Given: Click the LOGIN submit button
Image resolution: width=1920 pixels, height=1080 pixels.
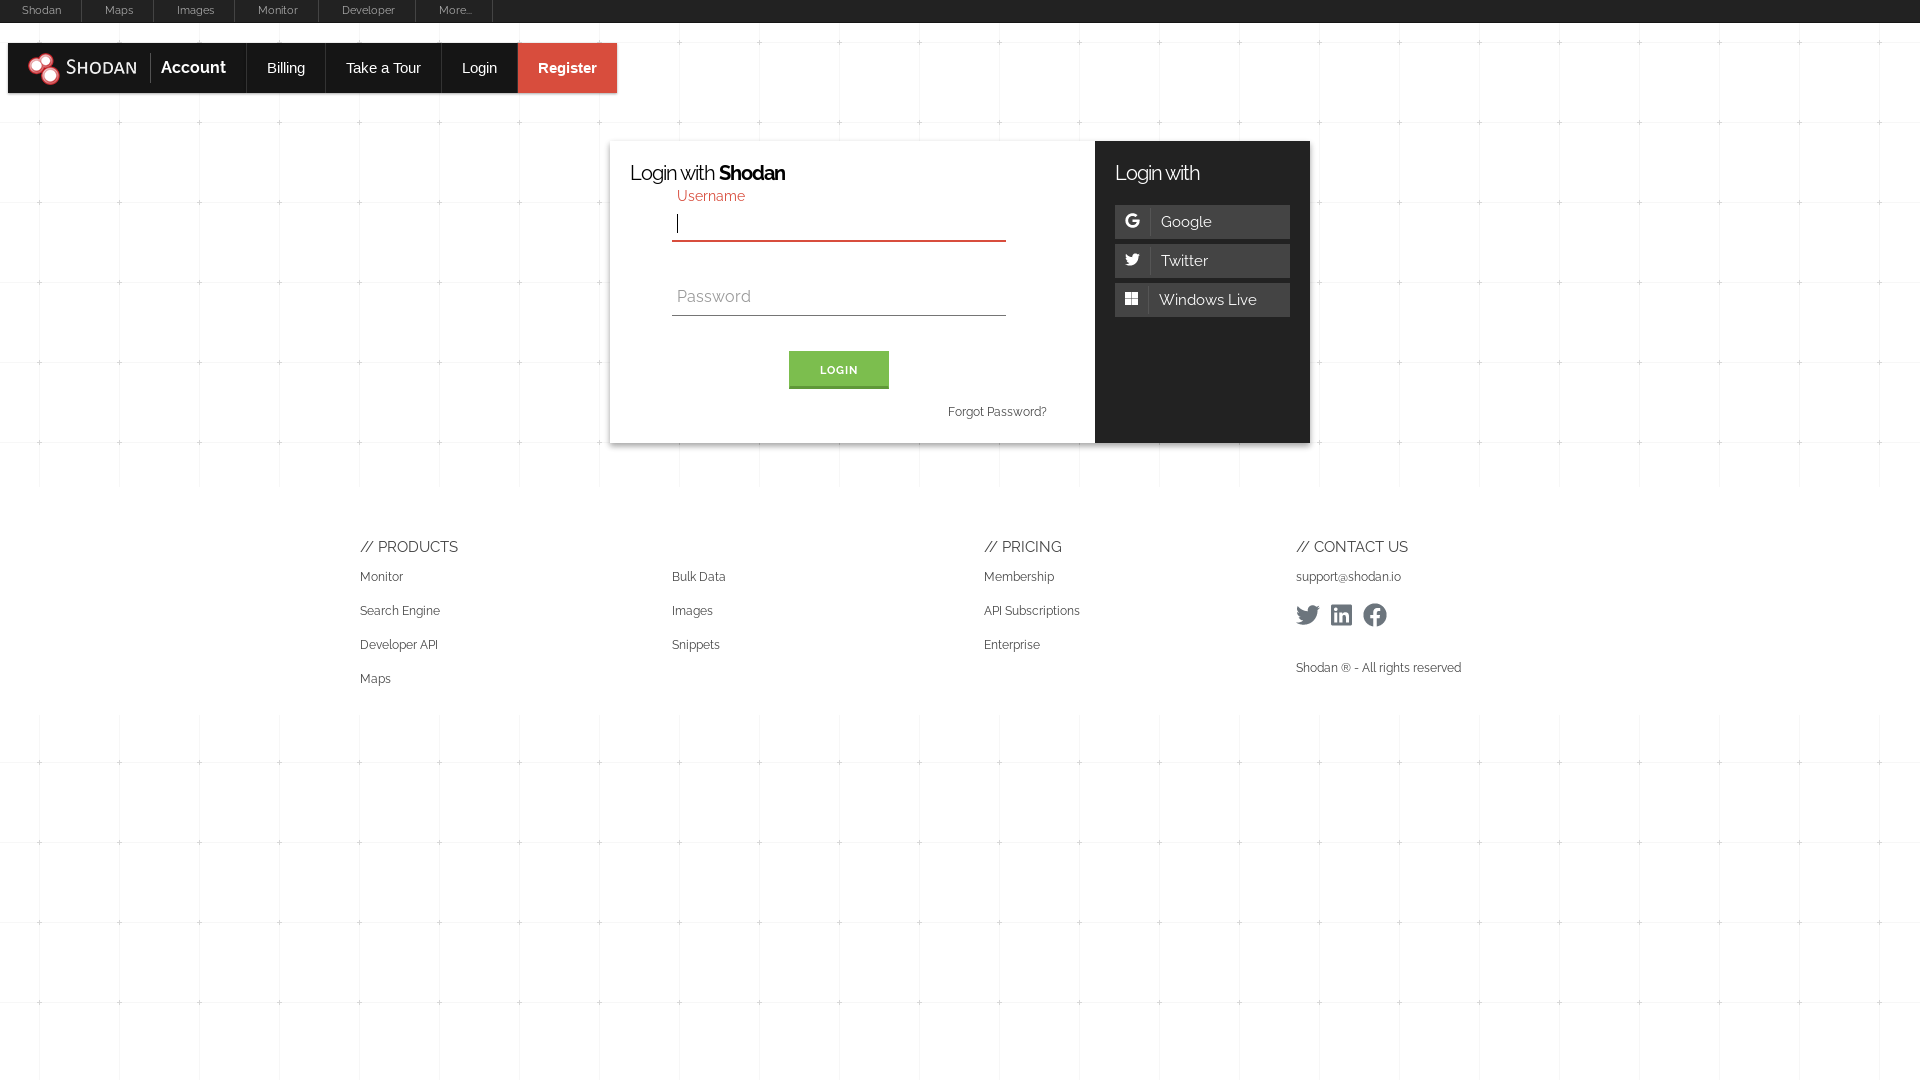Looking at the screenshot, I should 839,369.
